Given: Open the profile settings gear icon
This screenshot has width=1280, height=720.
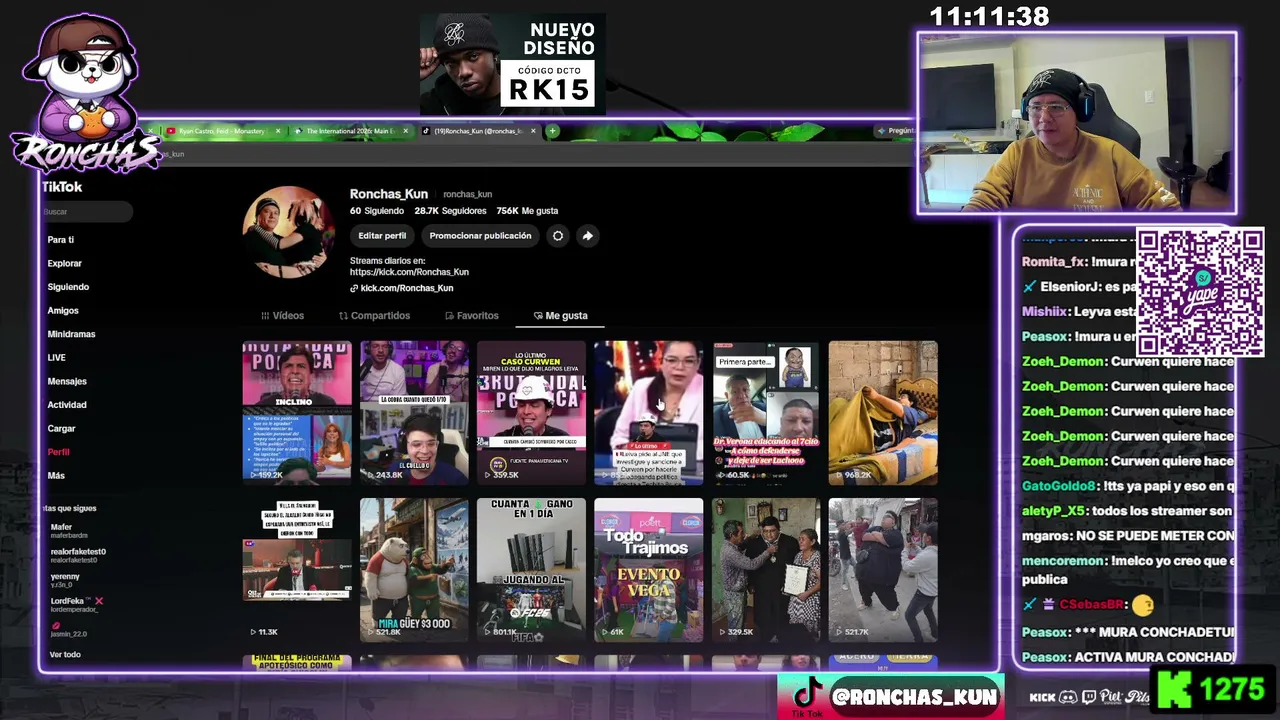Looking at the screenshot, I should (x=558, y=236).
